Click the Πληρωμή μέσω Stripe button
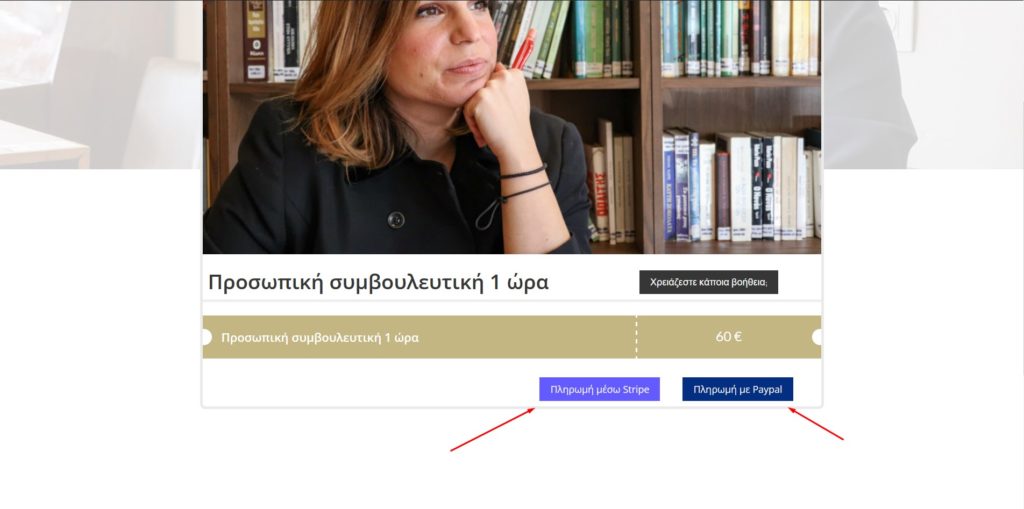Image resolution: width=1024 pixels, height=509 pixels. click(599, 389)
